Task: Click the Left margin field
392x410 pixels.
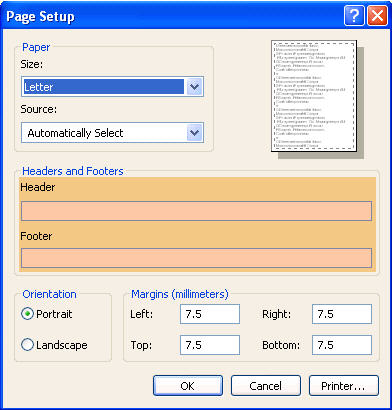Action: tap(210, 314)
